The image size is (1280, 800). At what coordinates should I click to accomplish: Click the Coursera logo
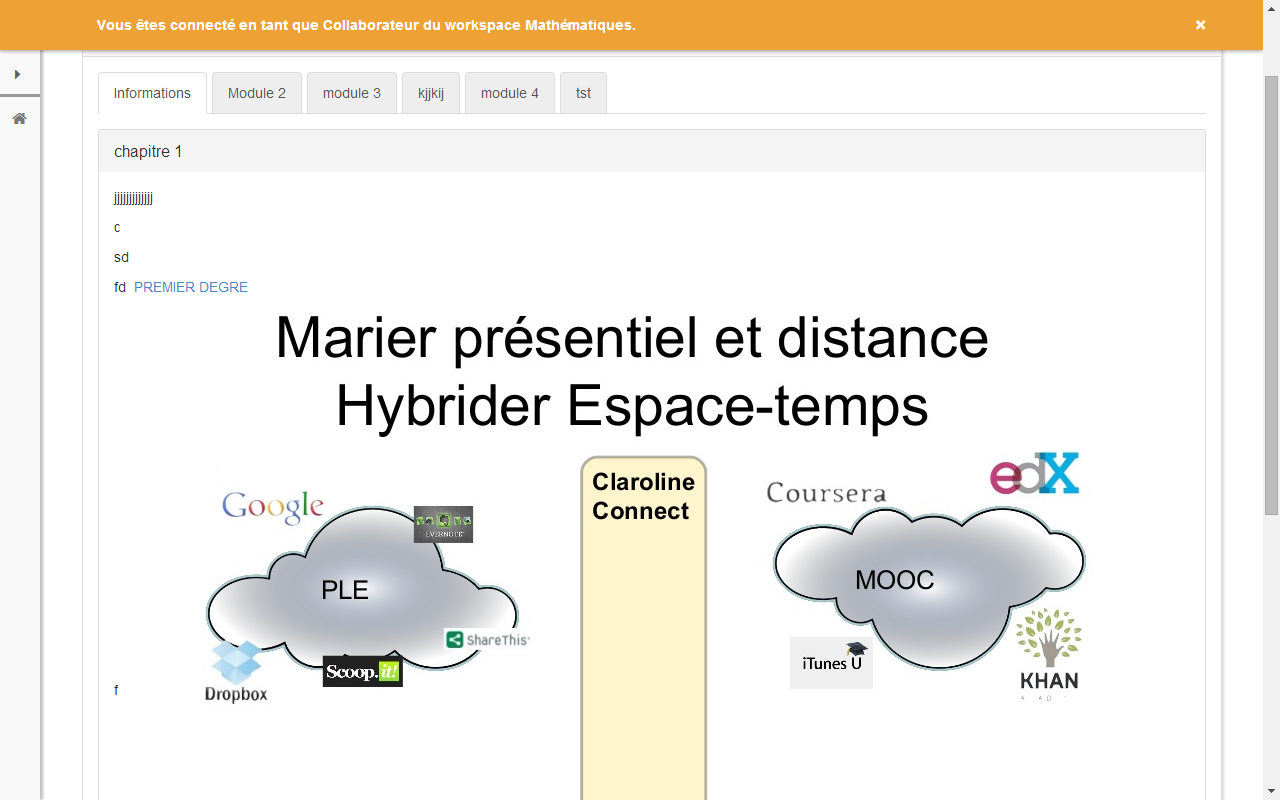[x=826, y=492]
